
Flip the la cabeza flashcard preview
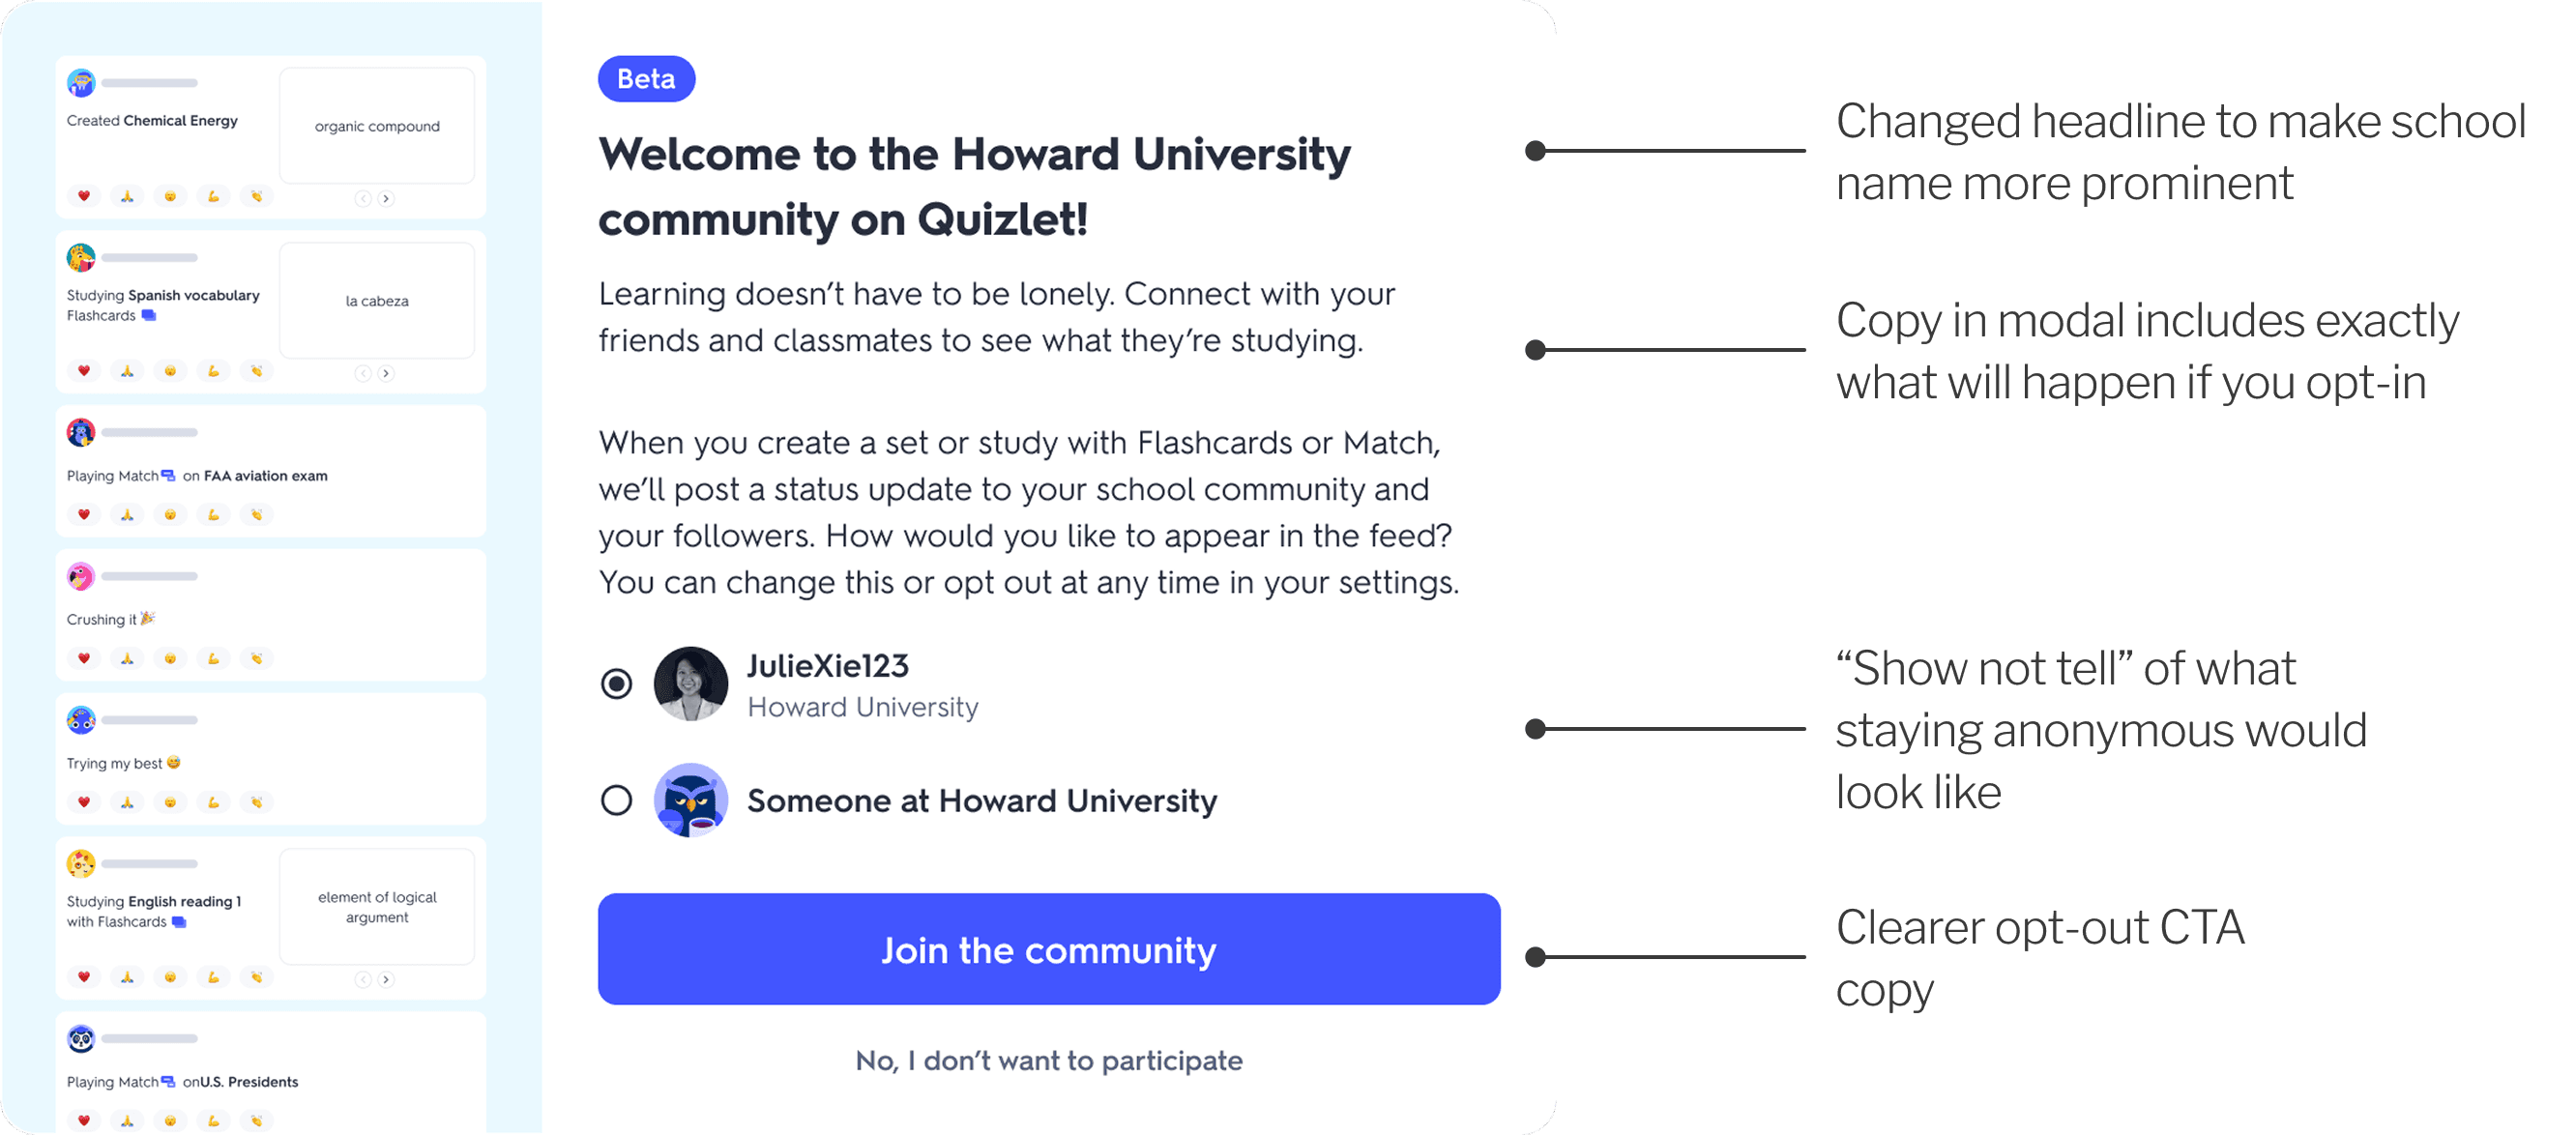point(377,300)
